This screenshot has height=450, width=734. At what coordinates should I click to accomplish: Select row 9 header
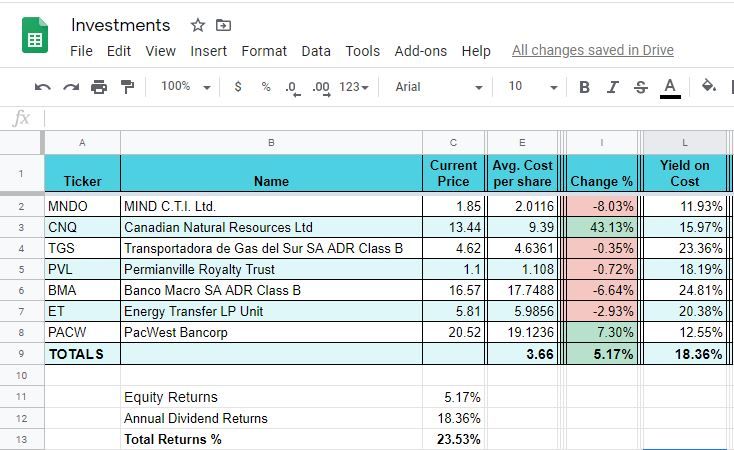coord(22,354)
